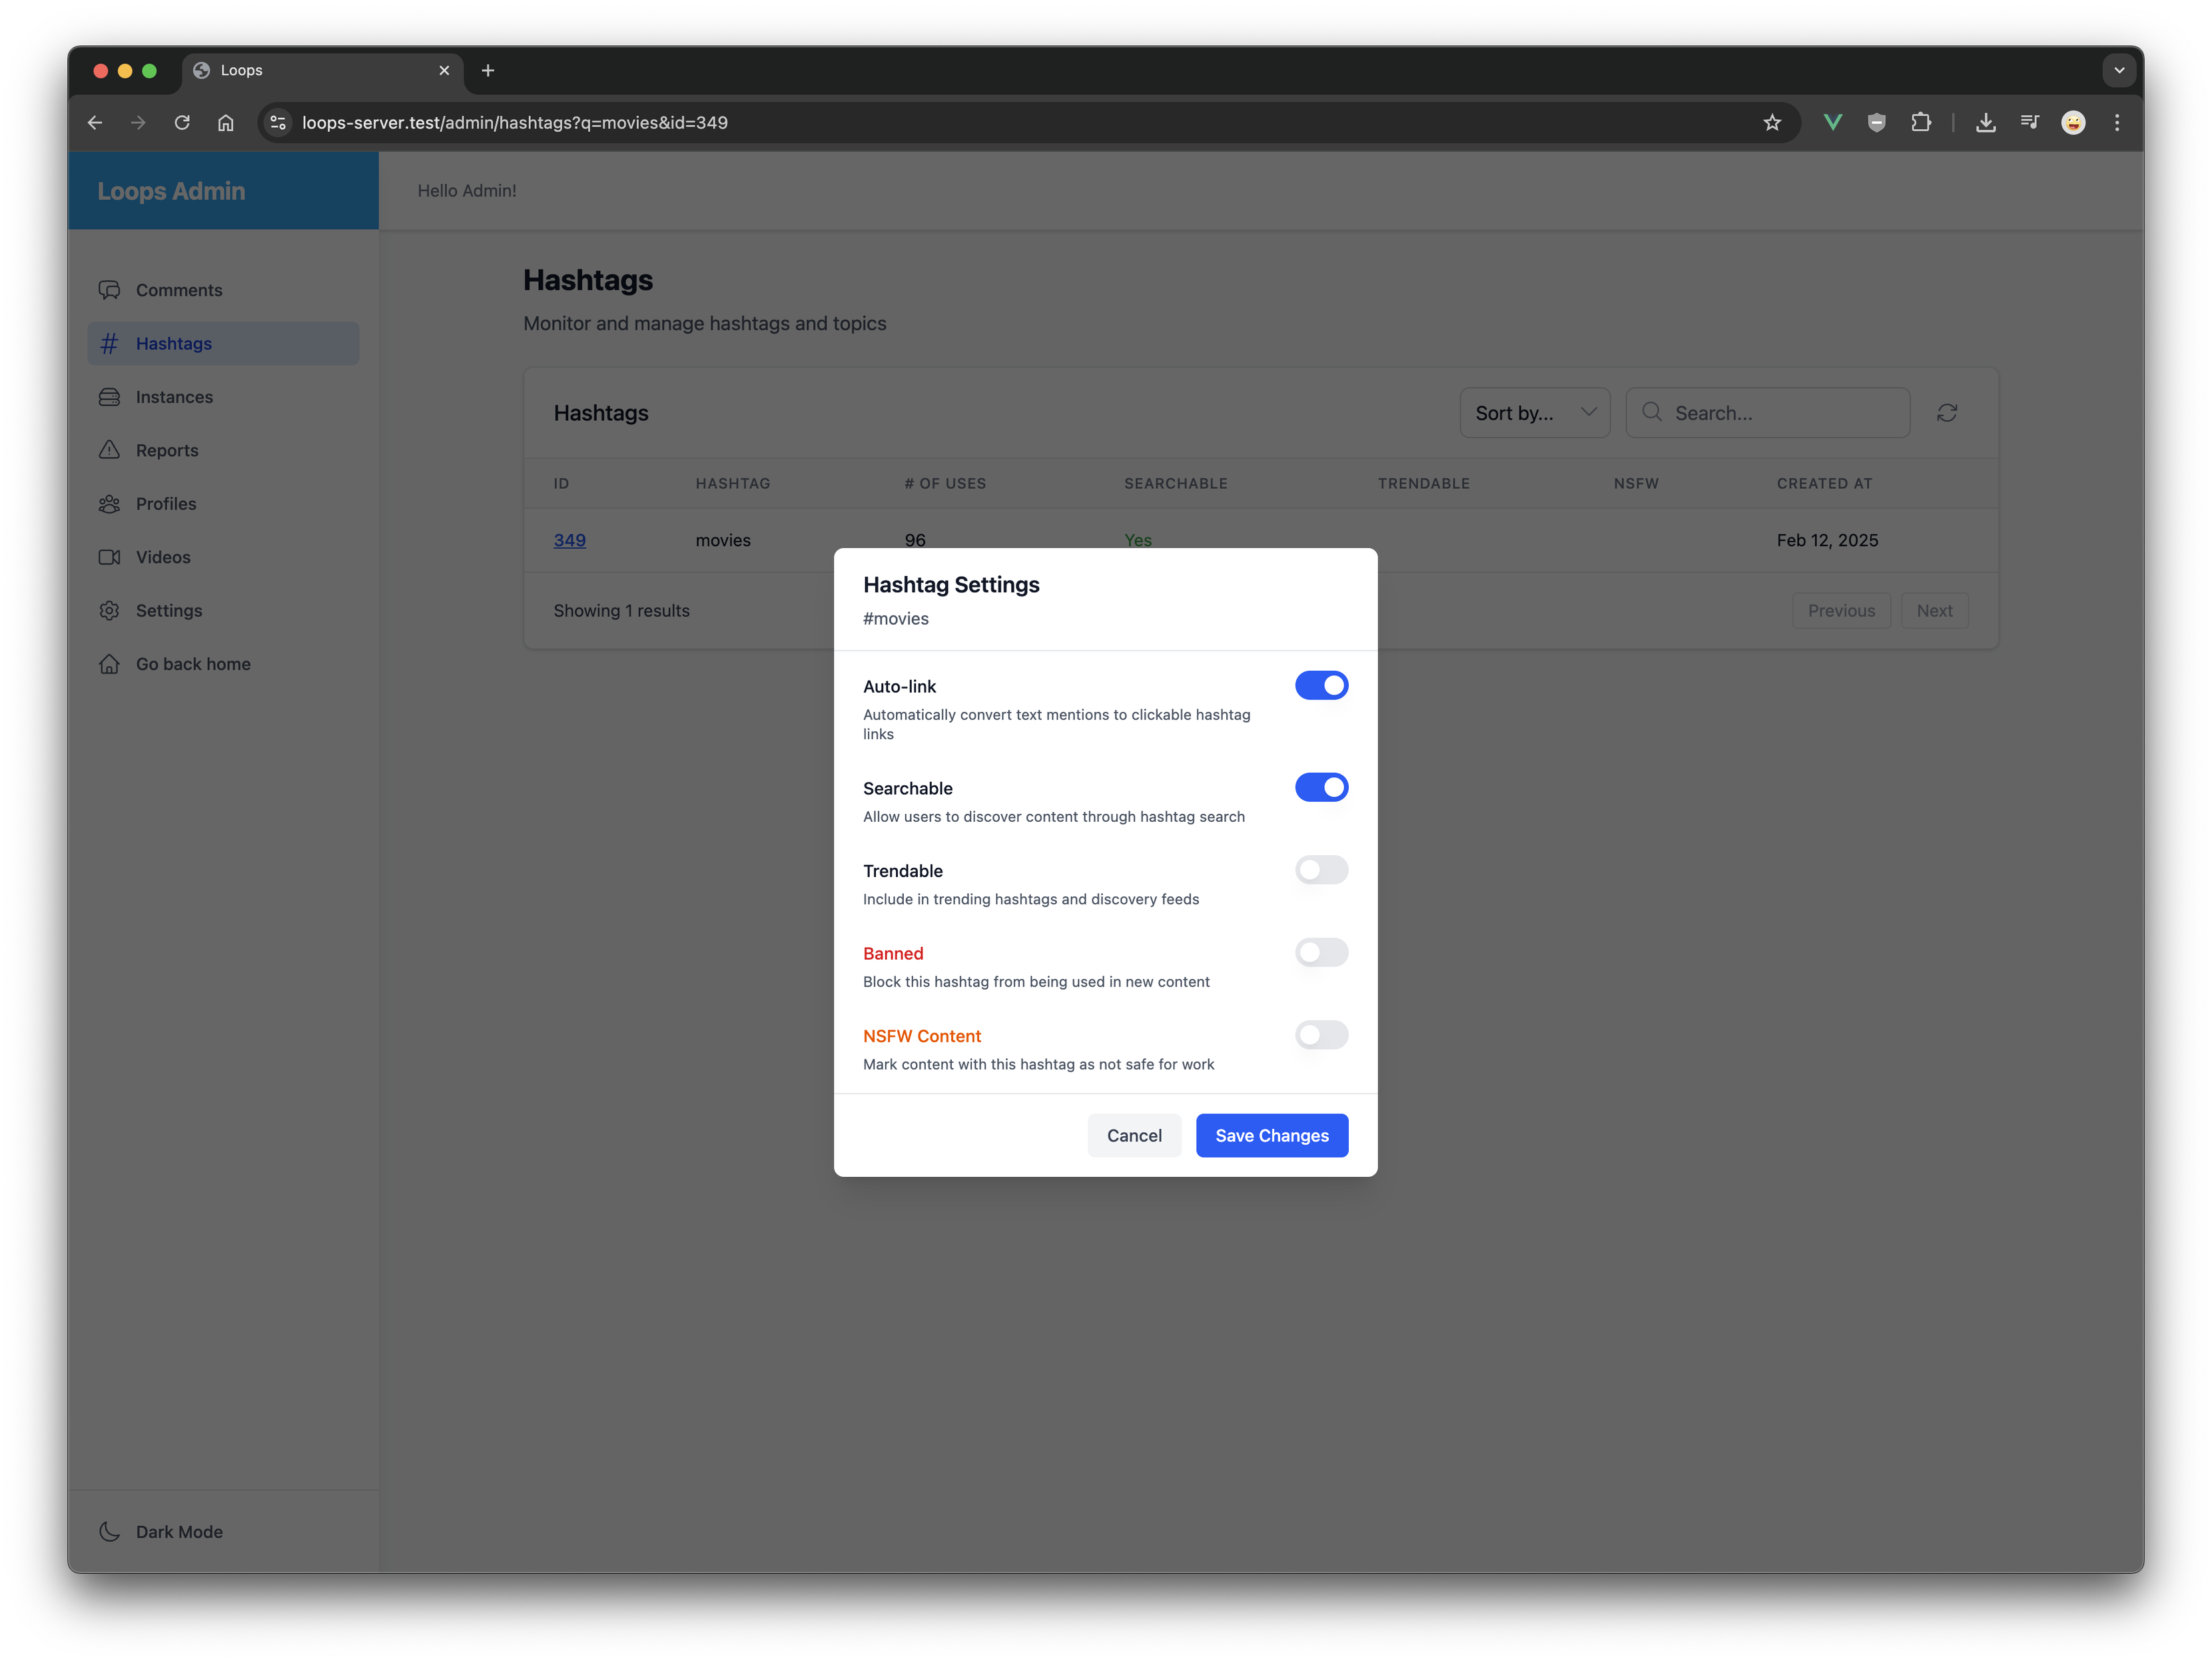
Task: Expand the tab search chevron
Action: point(2118,70)
